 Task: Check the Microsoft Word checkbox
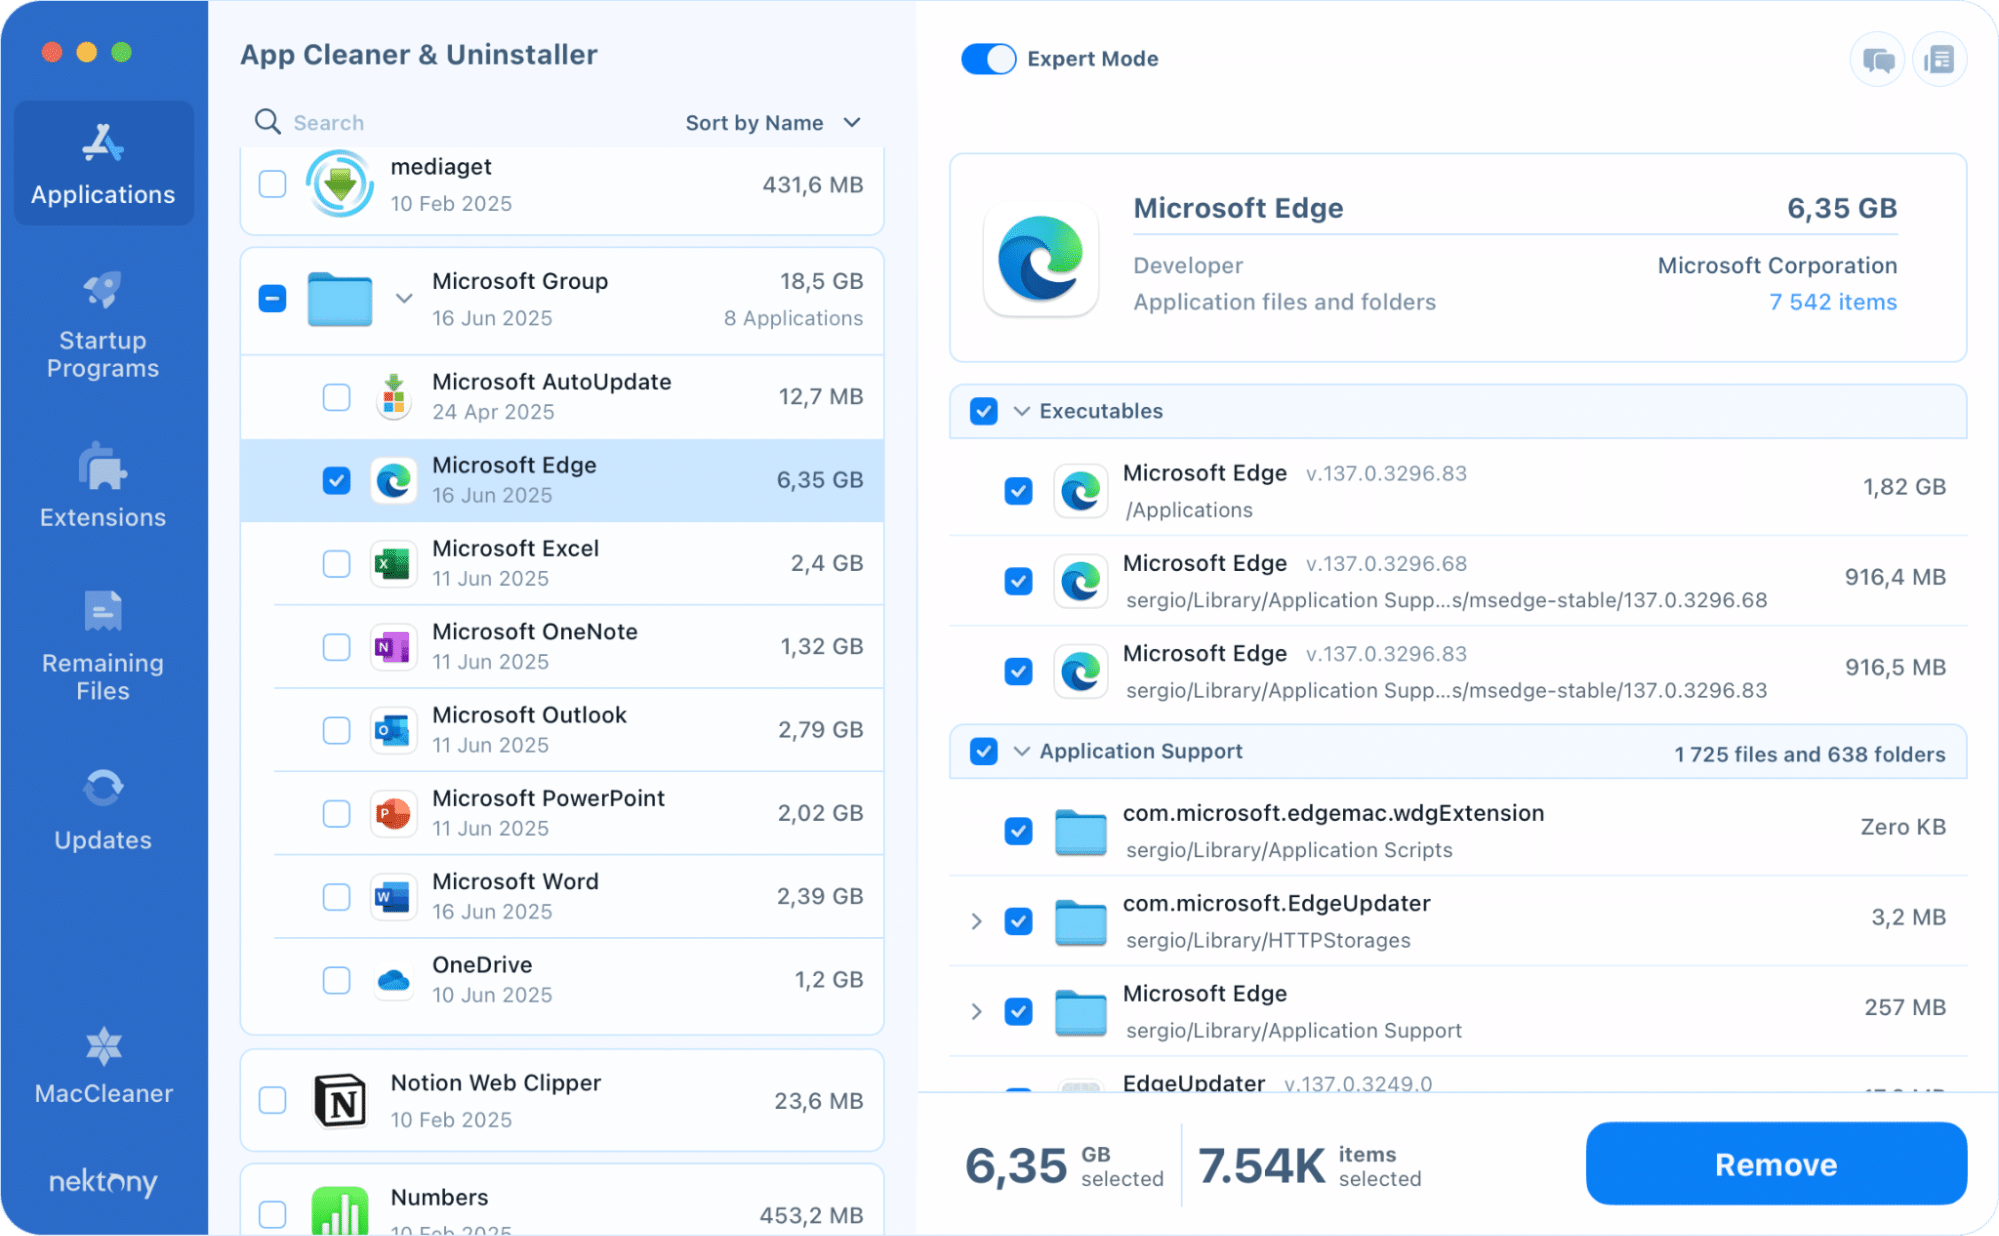tap(336, 897)
